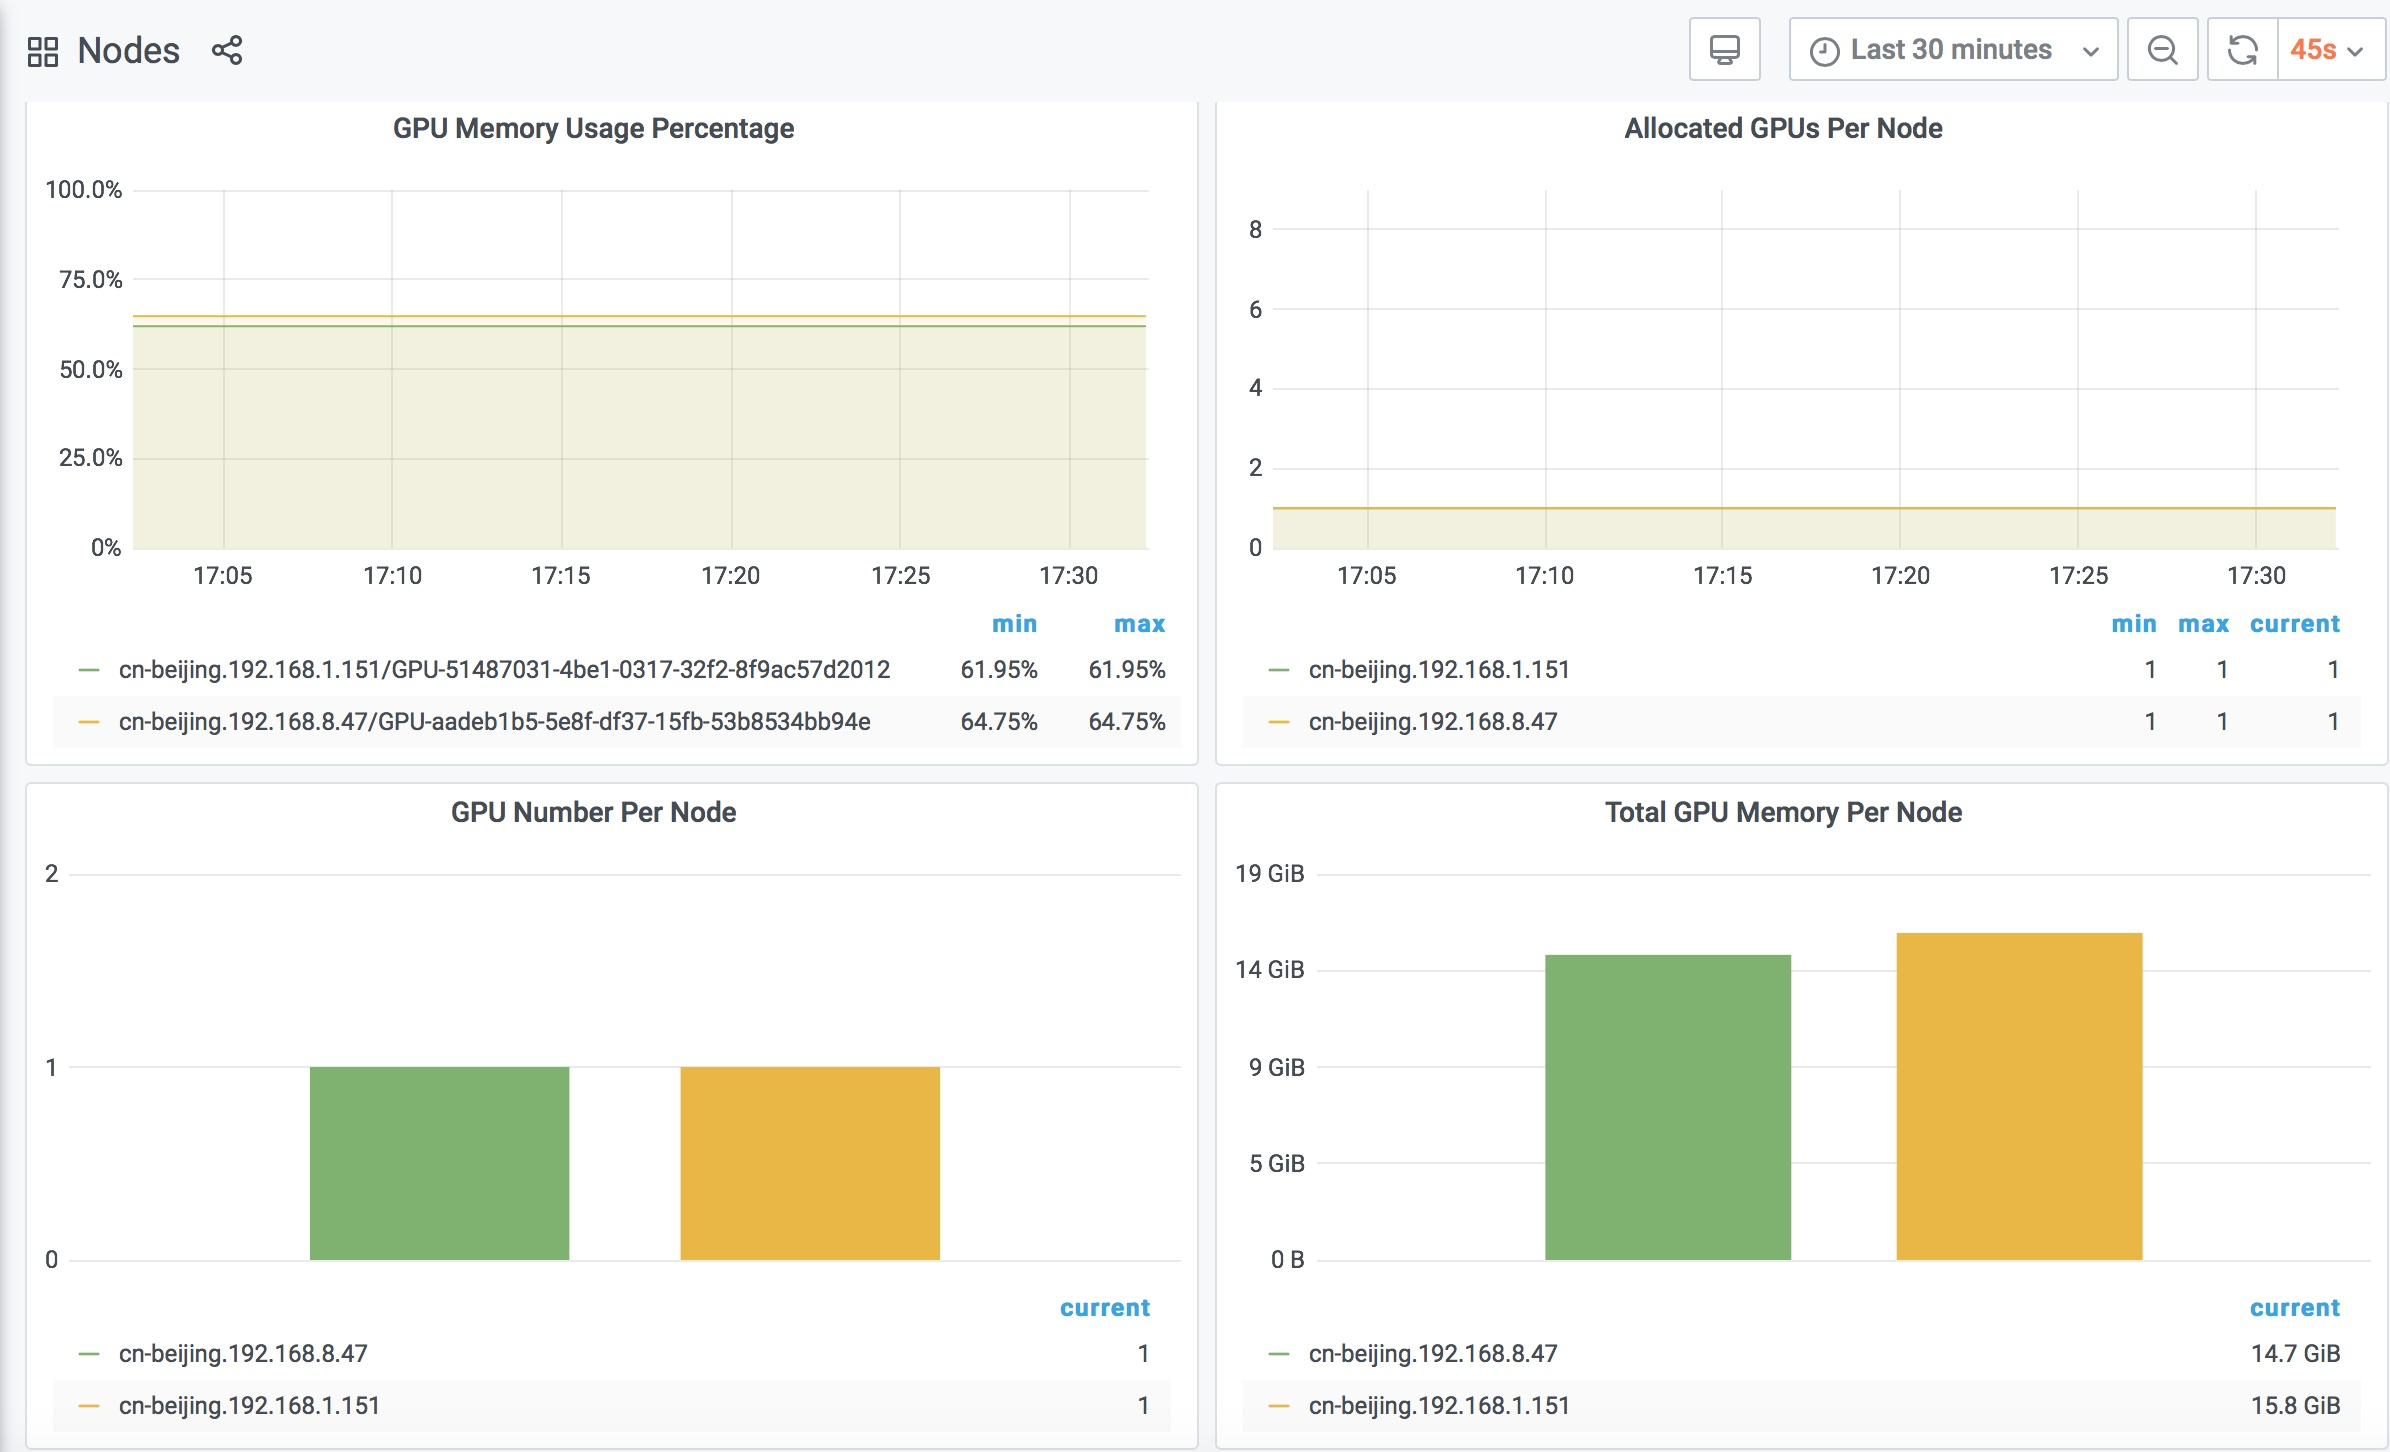Open Allocated GPUs Per Node panel title menu
2390x1452 pixels.
(x=1783, y=129)
